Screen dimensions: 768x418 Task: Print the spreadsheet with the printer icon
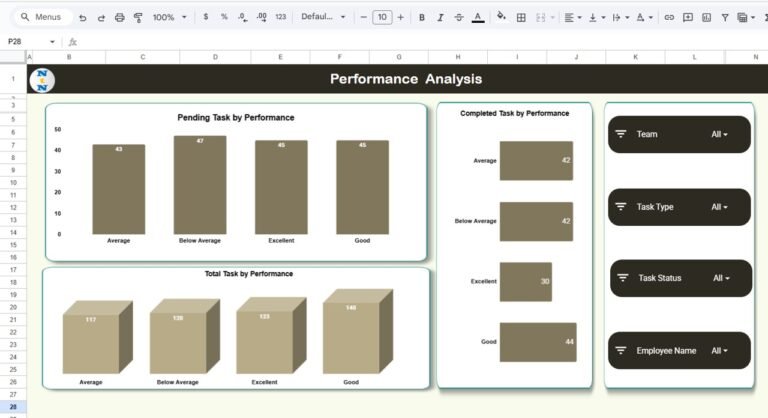coord(120,18)
